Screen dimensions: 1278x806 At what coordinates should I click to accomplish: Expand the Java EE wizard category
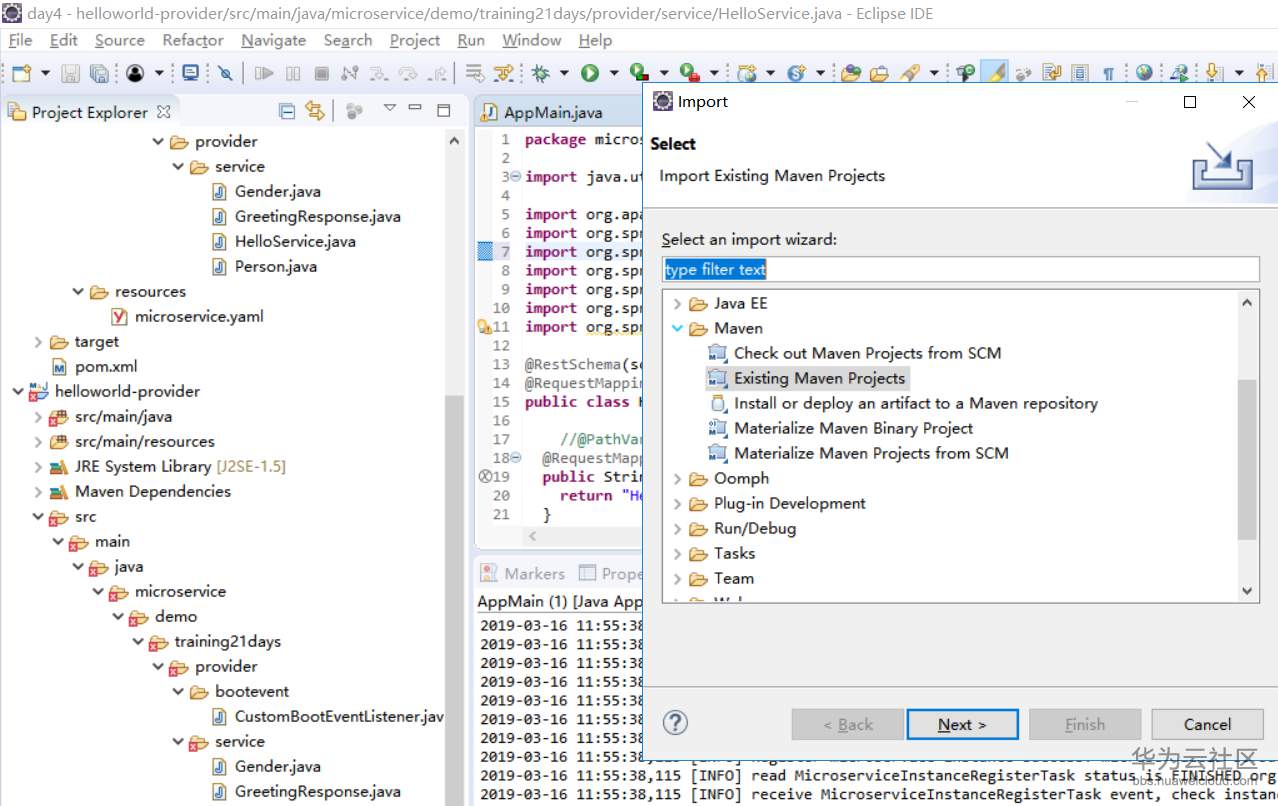(x=677, y=303)
